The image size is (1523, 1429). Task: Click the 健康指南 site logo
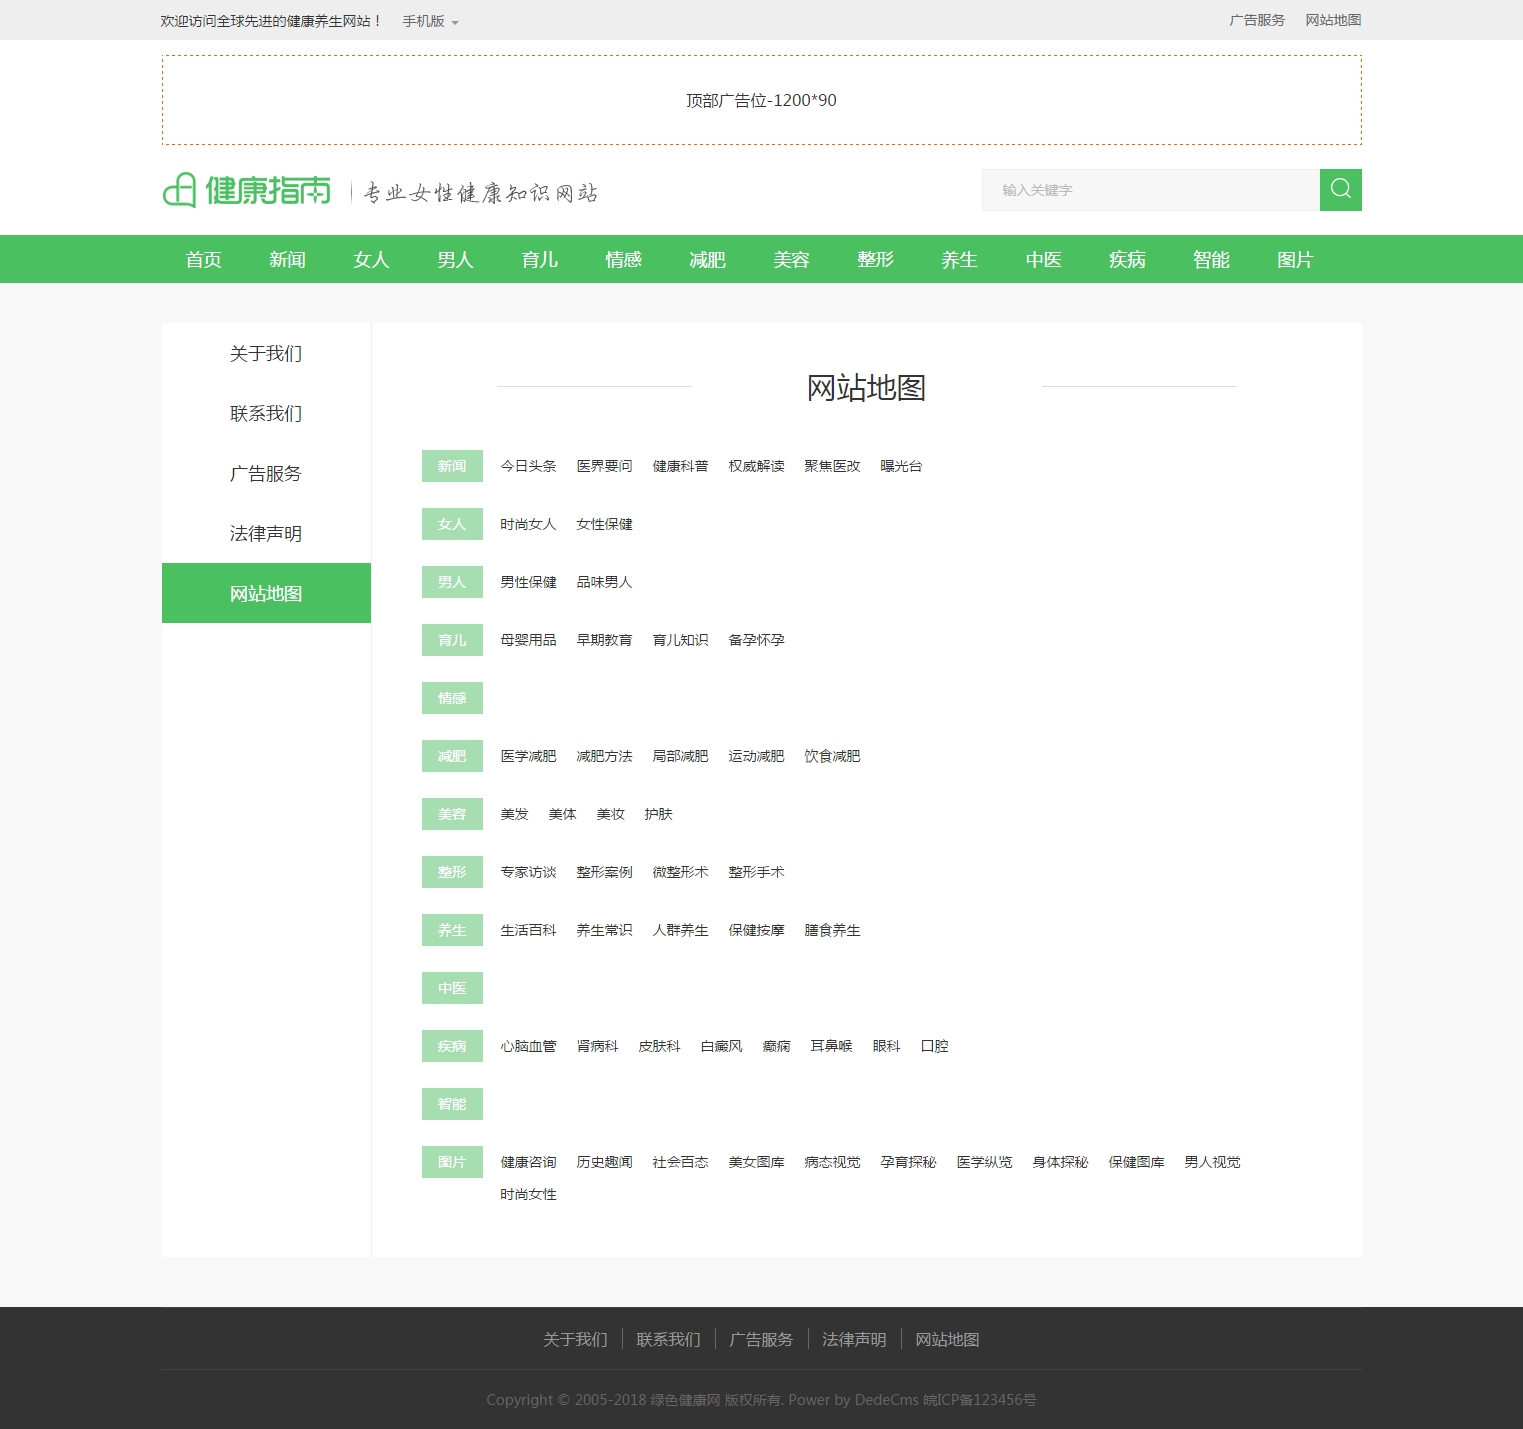point(247,190)
